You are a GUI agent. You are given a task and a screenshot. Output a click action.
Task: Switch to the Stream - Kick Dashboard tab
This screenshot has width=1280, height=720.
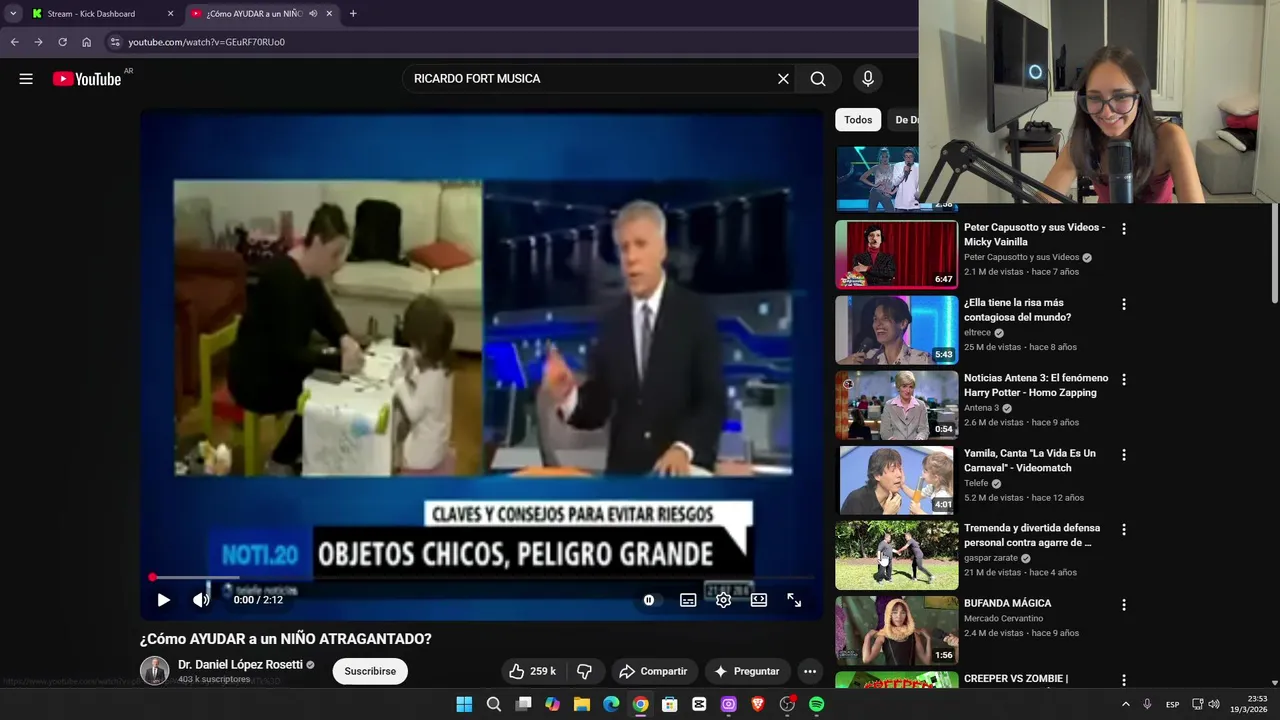[x=91, y=14]
